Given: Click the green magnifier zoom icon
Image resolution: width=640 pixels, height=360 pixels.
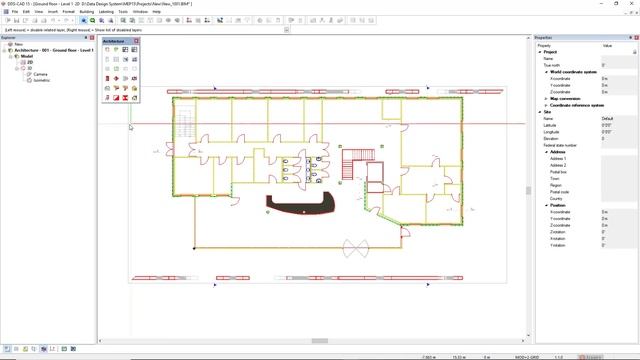Looking at the screenshot, I should tap(93, 20).
